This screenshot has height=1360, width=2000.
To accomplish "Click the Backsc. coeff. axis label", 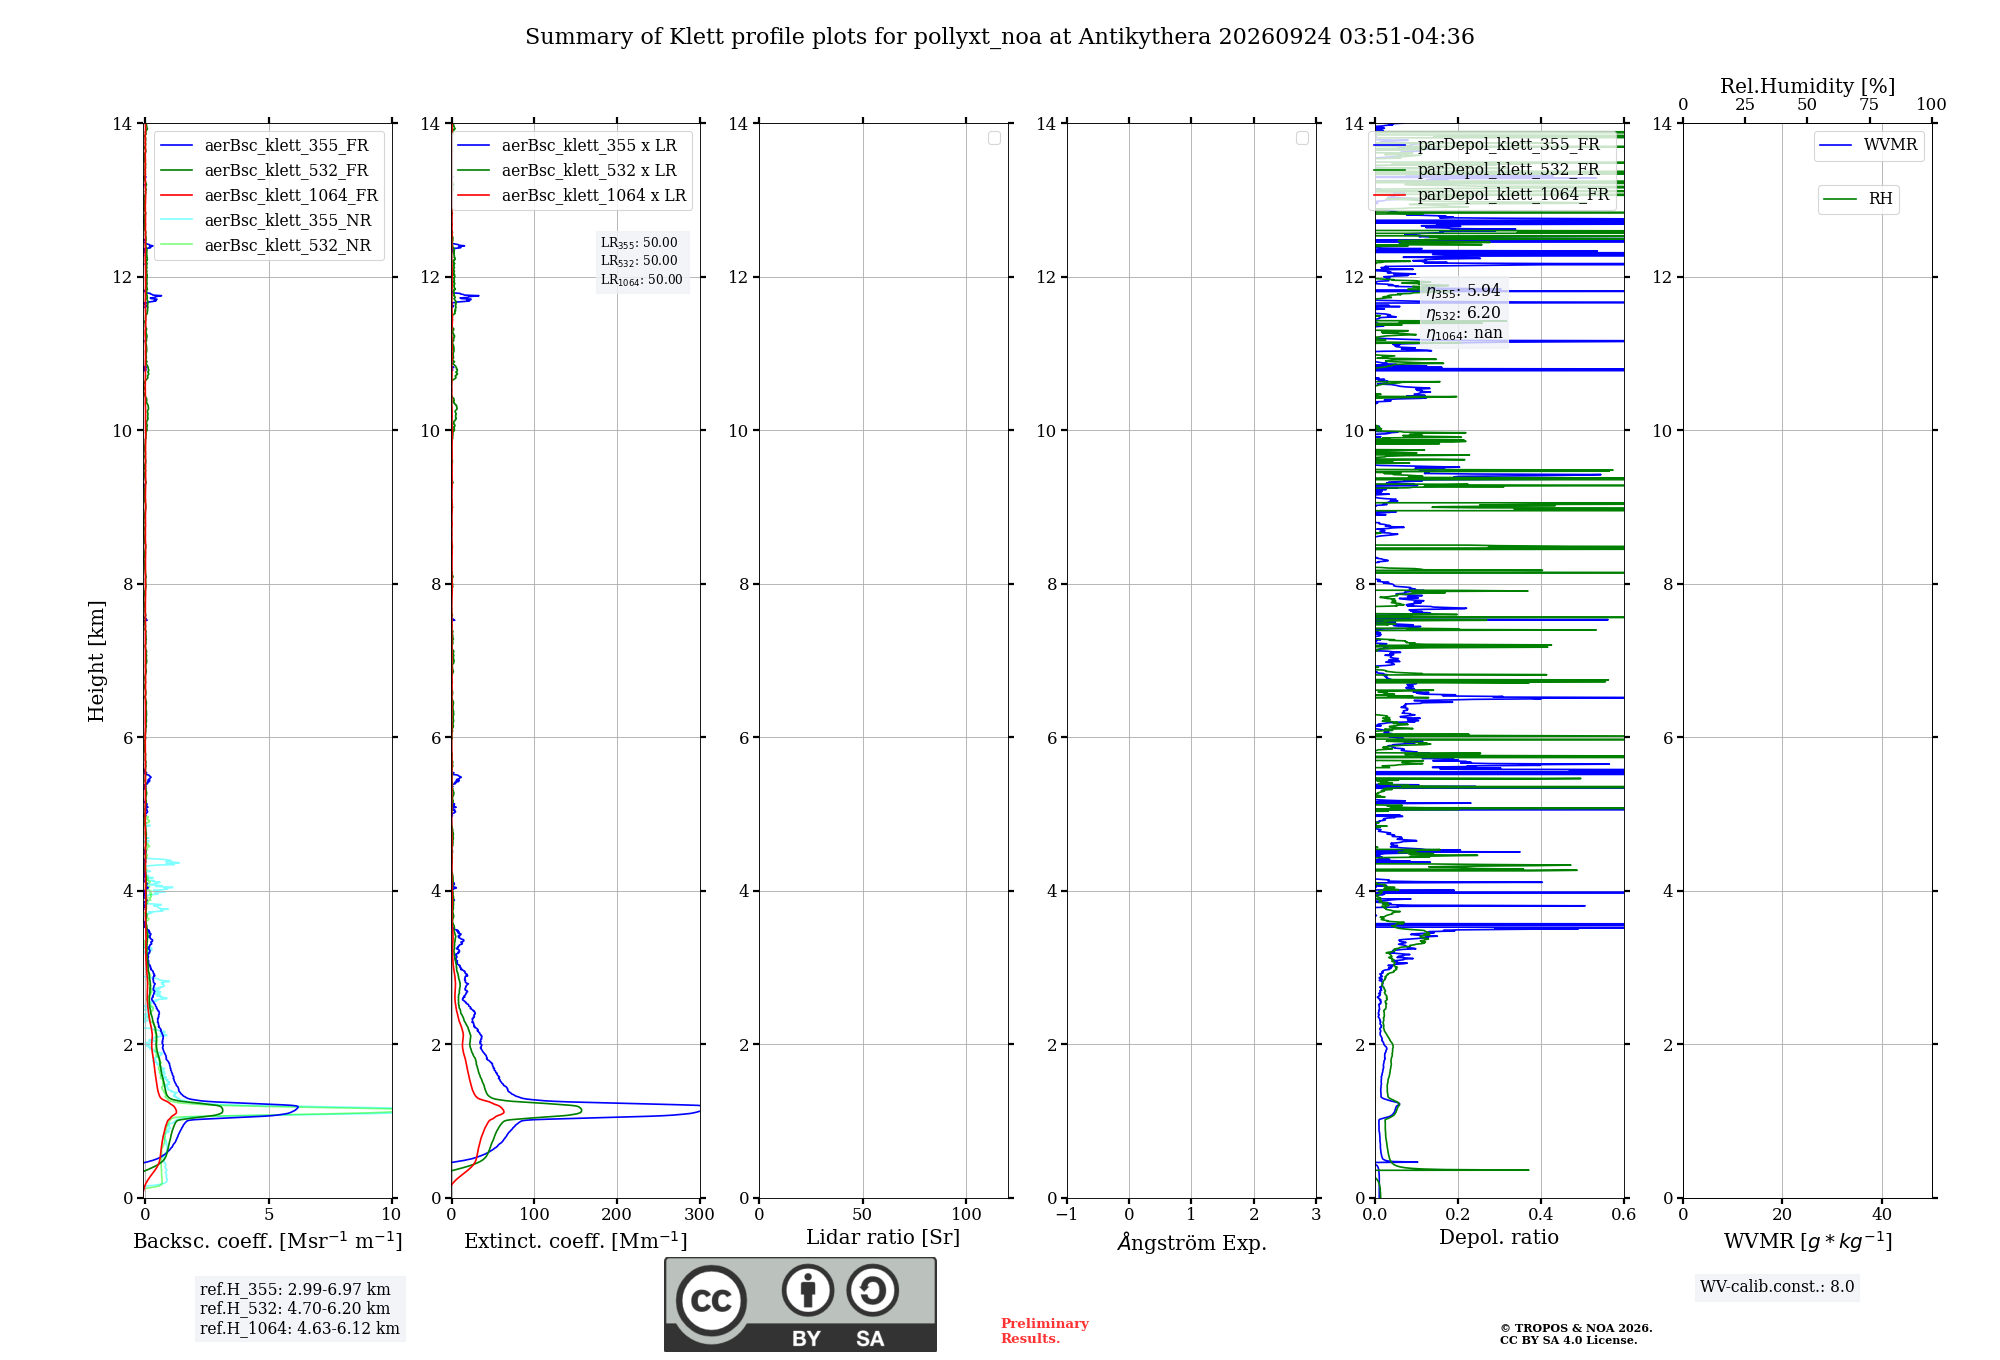I will pos(268,1241).
